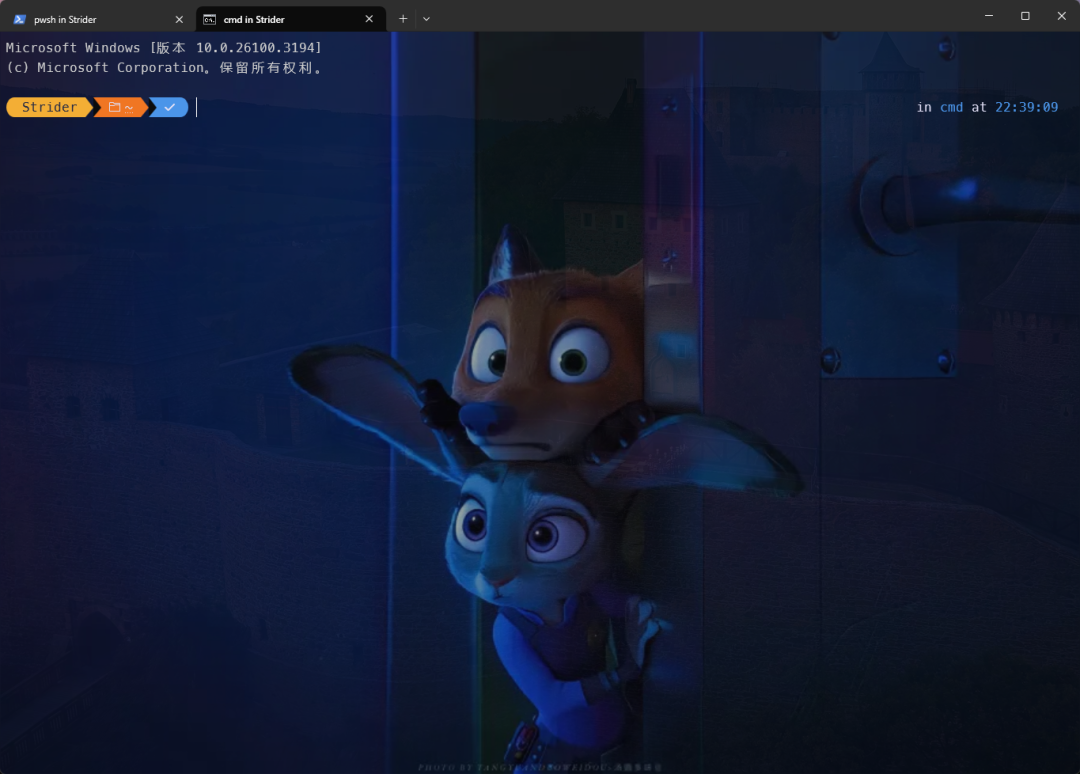Select the cmd in Strider tab
The image size is (1080, 774).
[290, 19]
